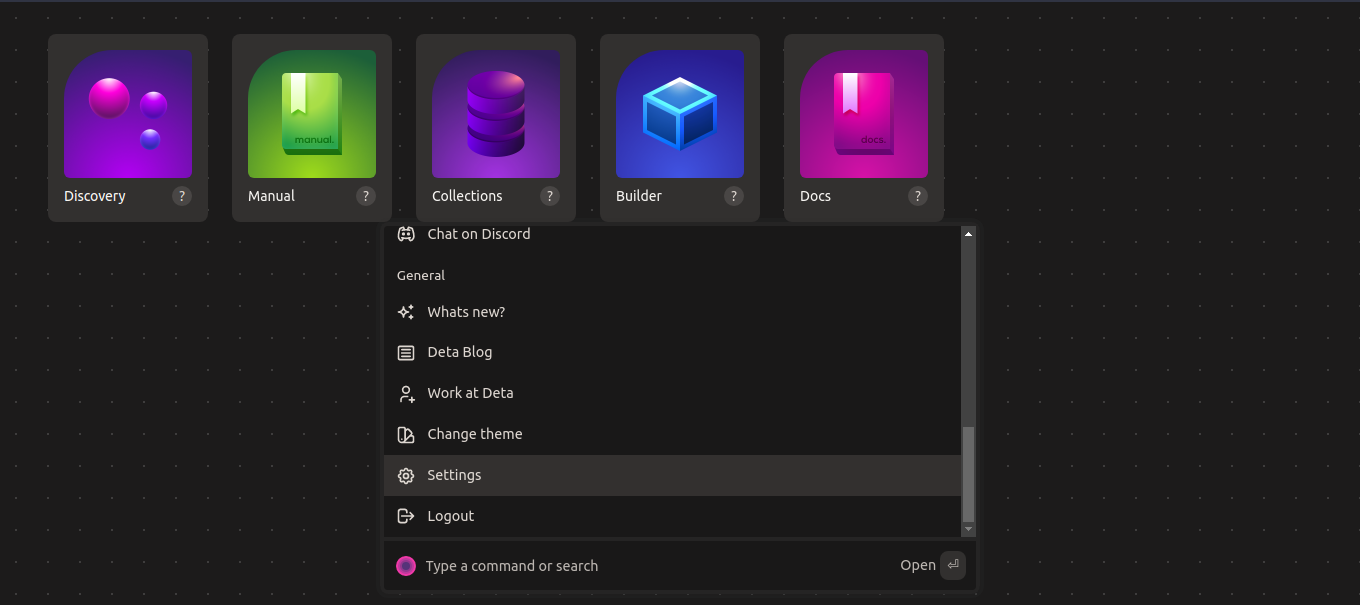1360x605 pixels.
Task: Click the sparkles icon beside Whats new
Action: [406, 312]
